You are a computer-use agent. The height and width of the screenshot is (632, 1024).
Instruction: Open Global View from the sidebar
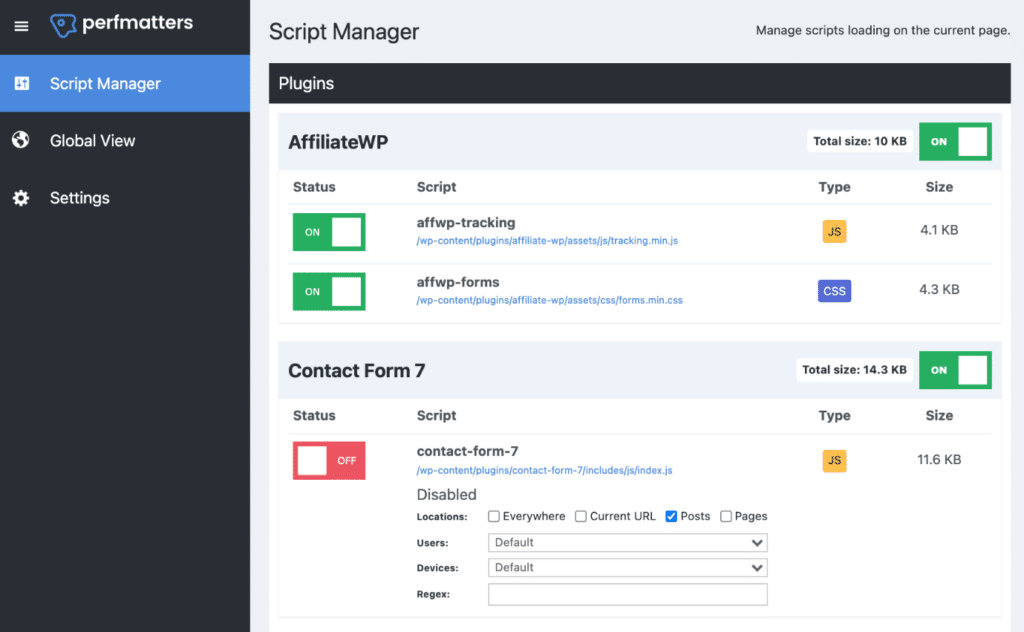(x=94, y=140)
